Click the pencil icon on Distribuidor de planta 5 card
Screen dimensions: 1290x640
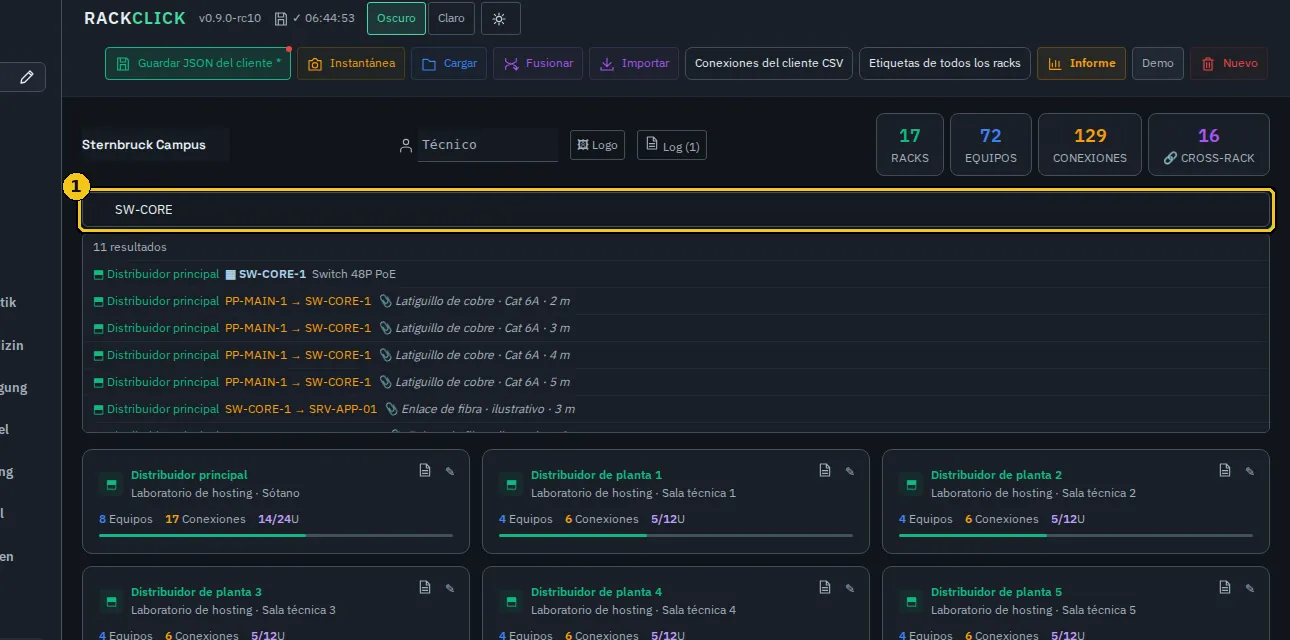(x=1250, y=588)
